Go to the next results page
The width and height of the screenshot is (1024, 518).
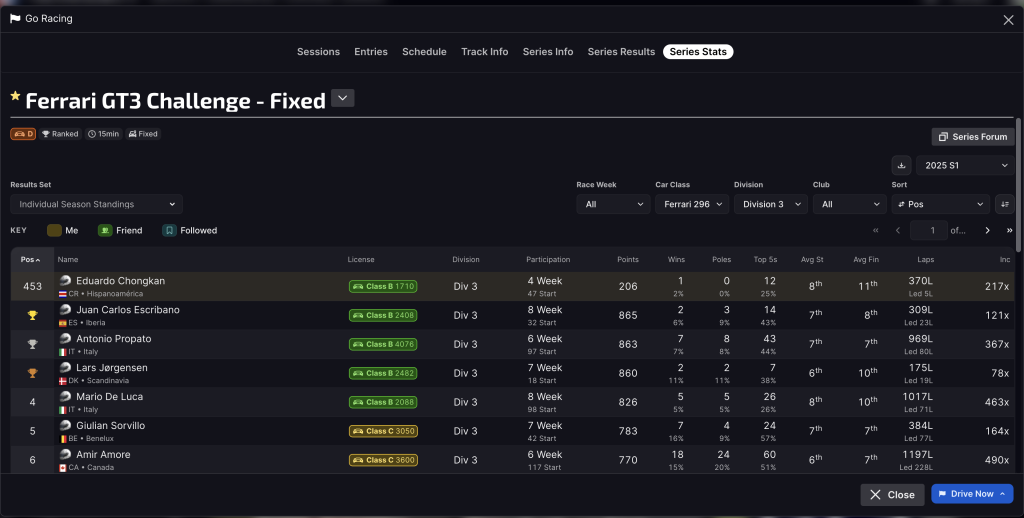[x=987, y=230]
